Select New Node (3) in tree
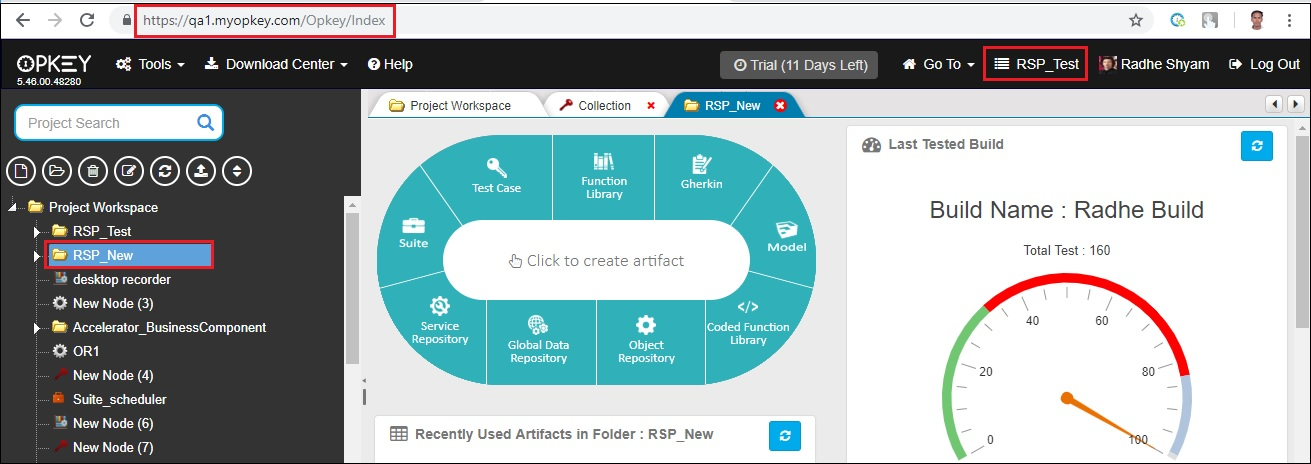Image resolution: width=1311 pixels, height=464 pixels. 102,303
